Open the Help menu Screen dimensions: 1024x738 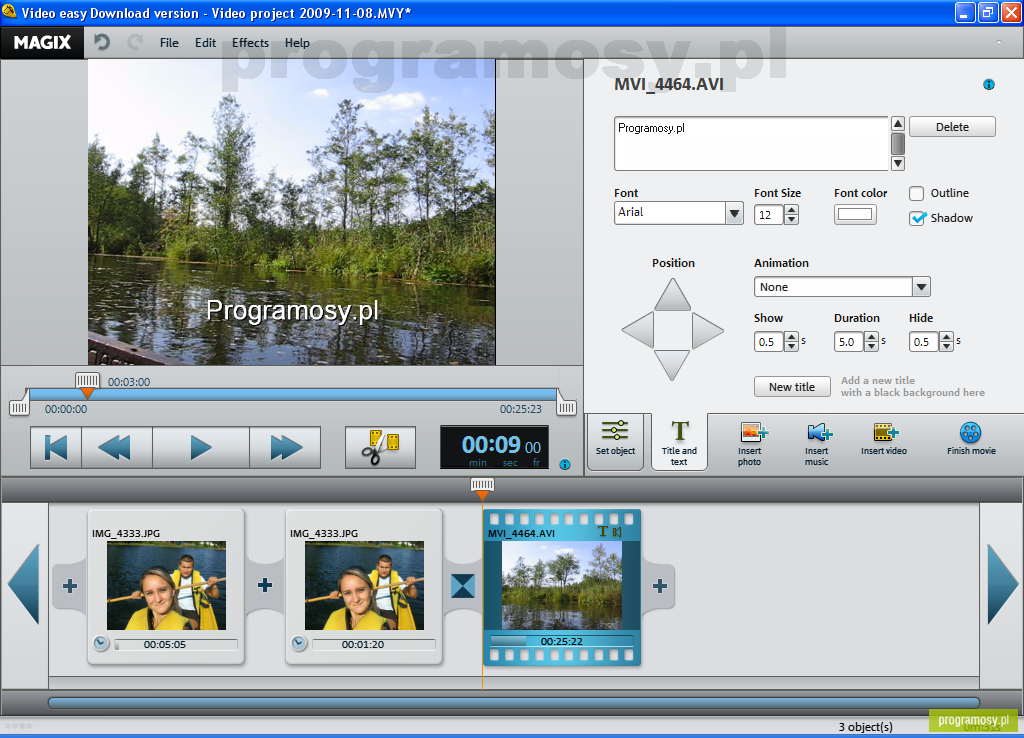click(297, 42)
